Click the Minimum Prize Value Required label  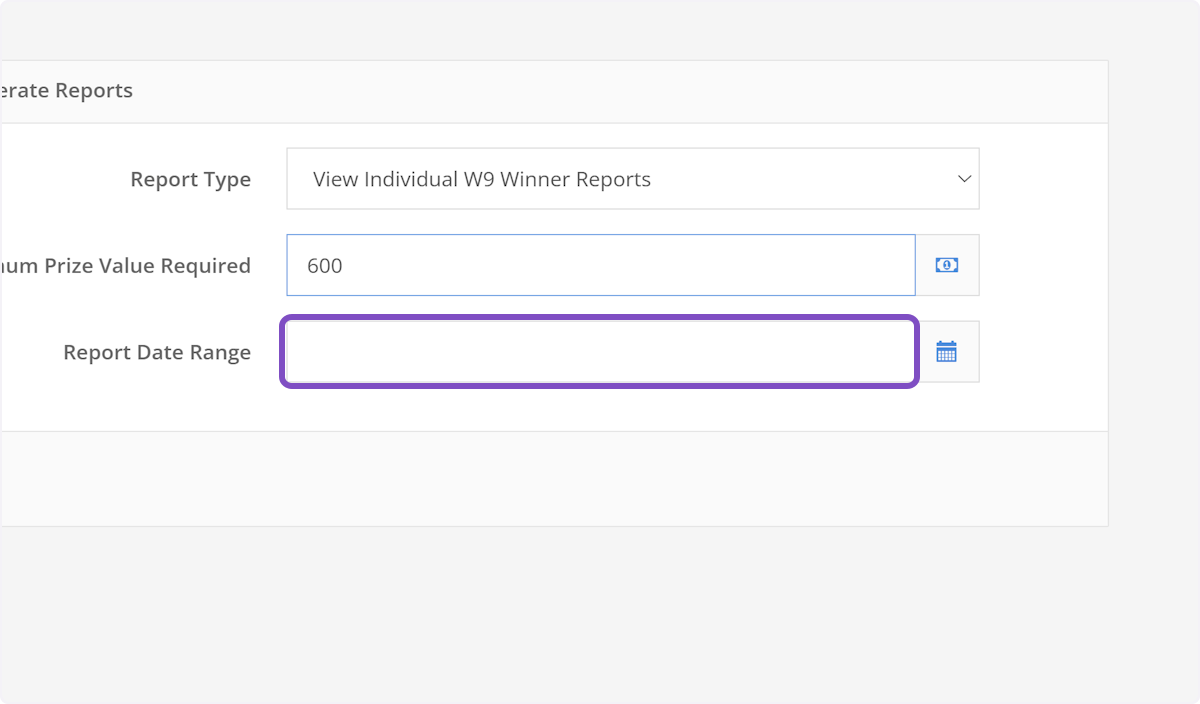coord(125,266)
